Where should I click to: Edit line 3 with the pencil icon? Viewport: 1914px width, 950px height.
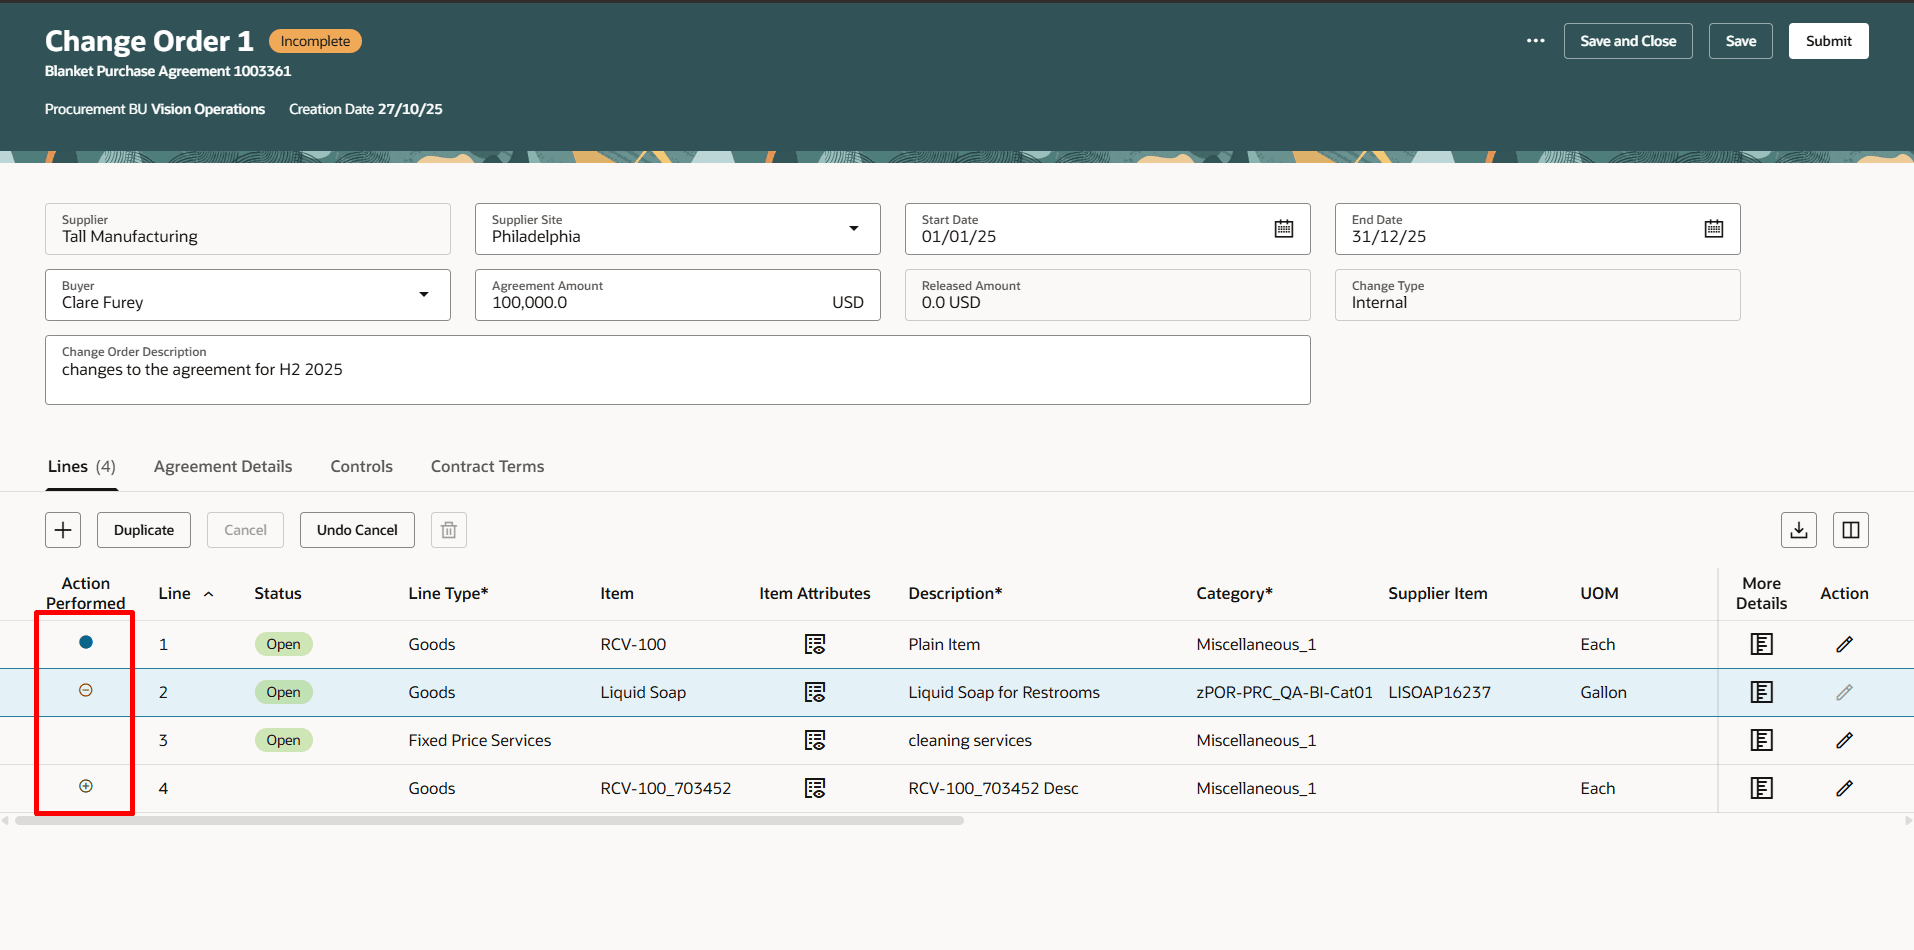[1845, 740]
